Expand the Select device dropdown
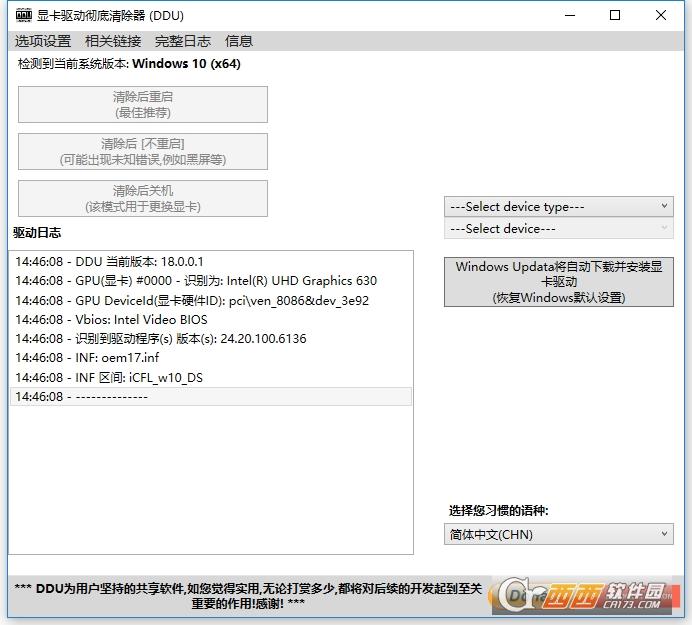The width and height of the screenshot is (692, 625). point(559,229)
